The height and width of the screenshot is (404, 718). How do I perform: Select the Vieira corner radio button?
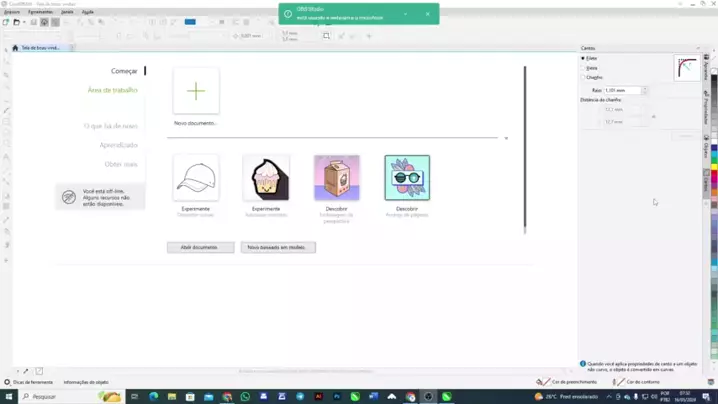(x=583, y=68)
